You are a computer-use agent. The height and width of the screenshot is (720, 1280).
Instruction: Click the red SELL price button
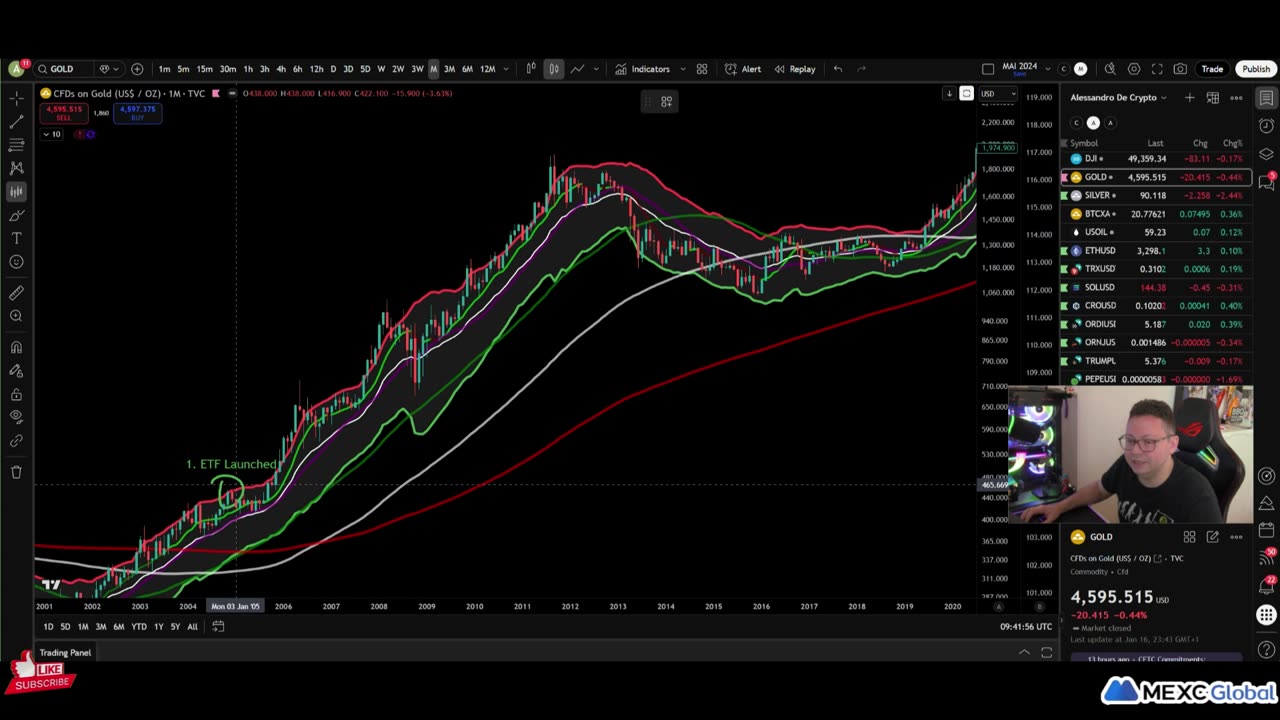click(63, 113)
